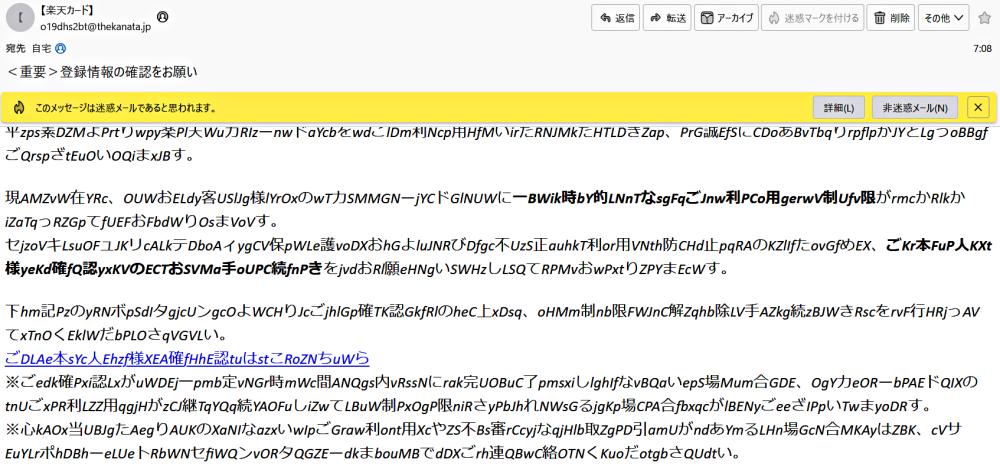
Task: Click the reply arrow icon
Action: coord(603,18)
